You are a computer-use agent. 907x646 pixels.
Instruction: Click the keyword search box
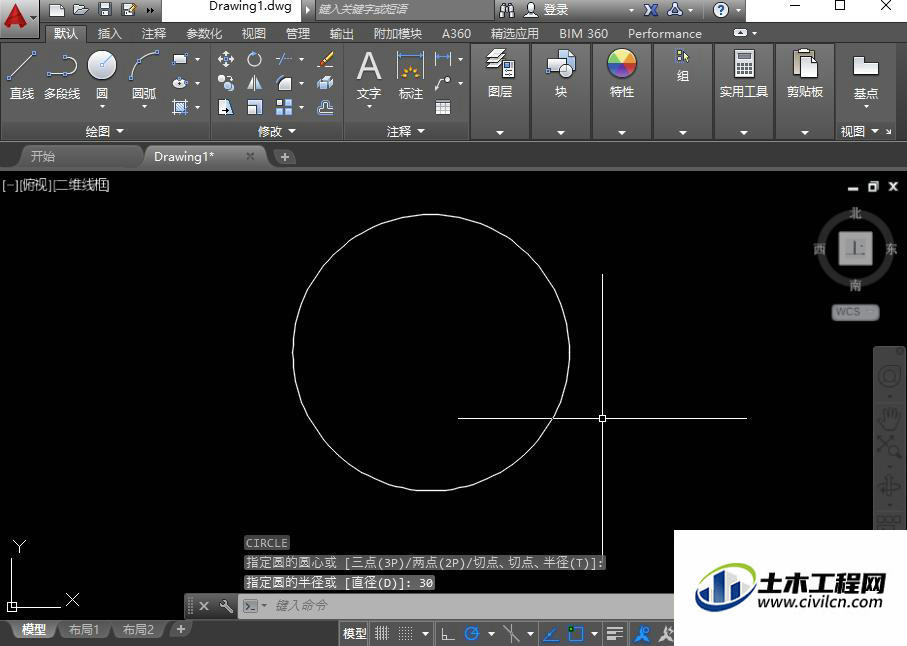405,9
